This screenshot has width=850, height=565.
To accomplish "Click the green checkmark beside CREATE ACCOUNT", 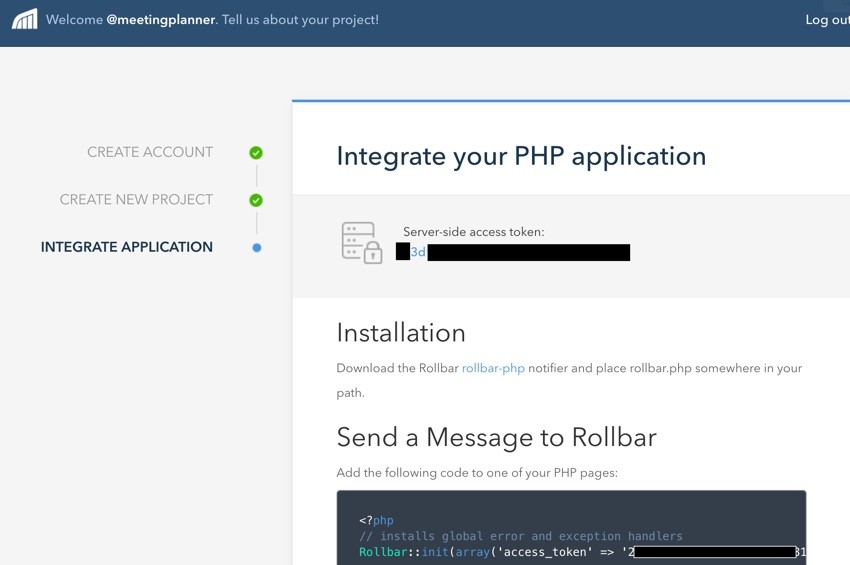I will tap(256, 153).
